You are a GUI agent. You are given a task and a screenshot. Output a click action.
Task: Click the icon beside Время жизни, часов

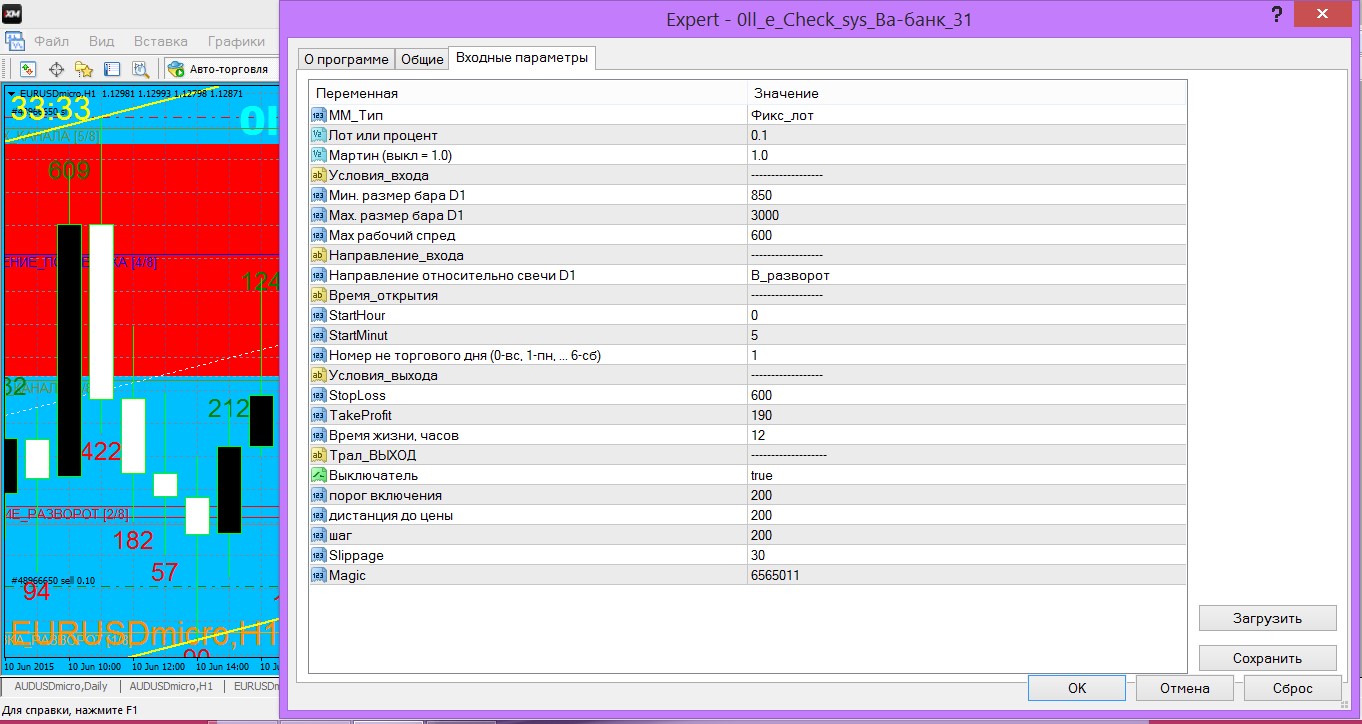coord(318,435)
